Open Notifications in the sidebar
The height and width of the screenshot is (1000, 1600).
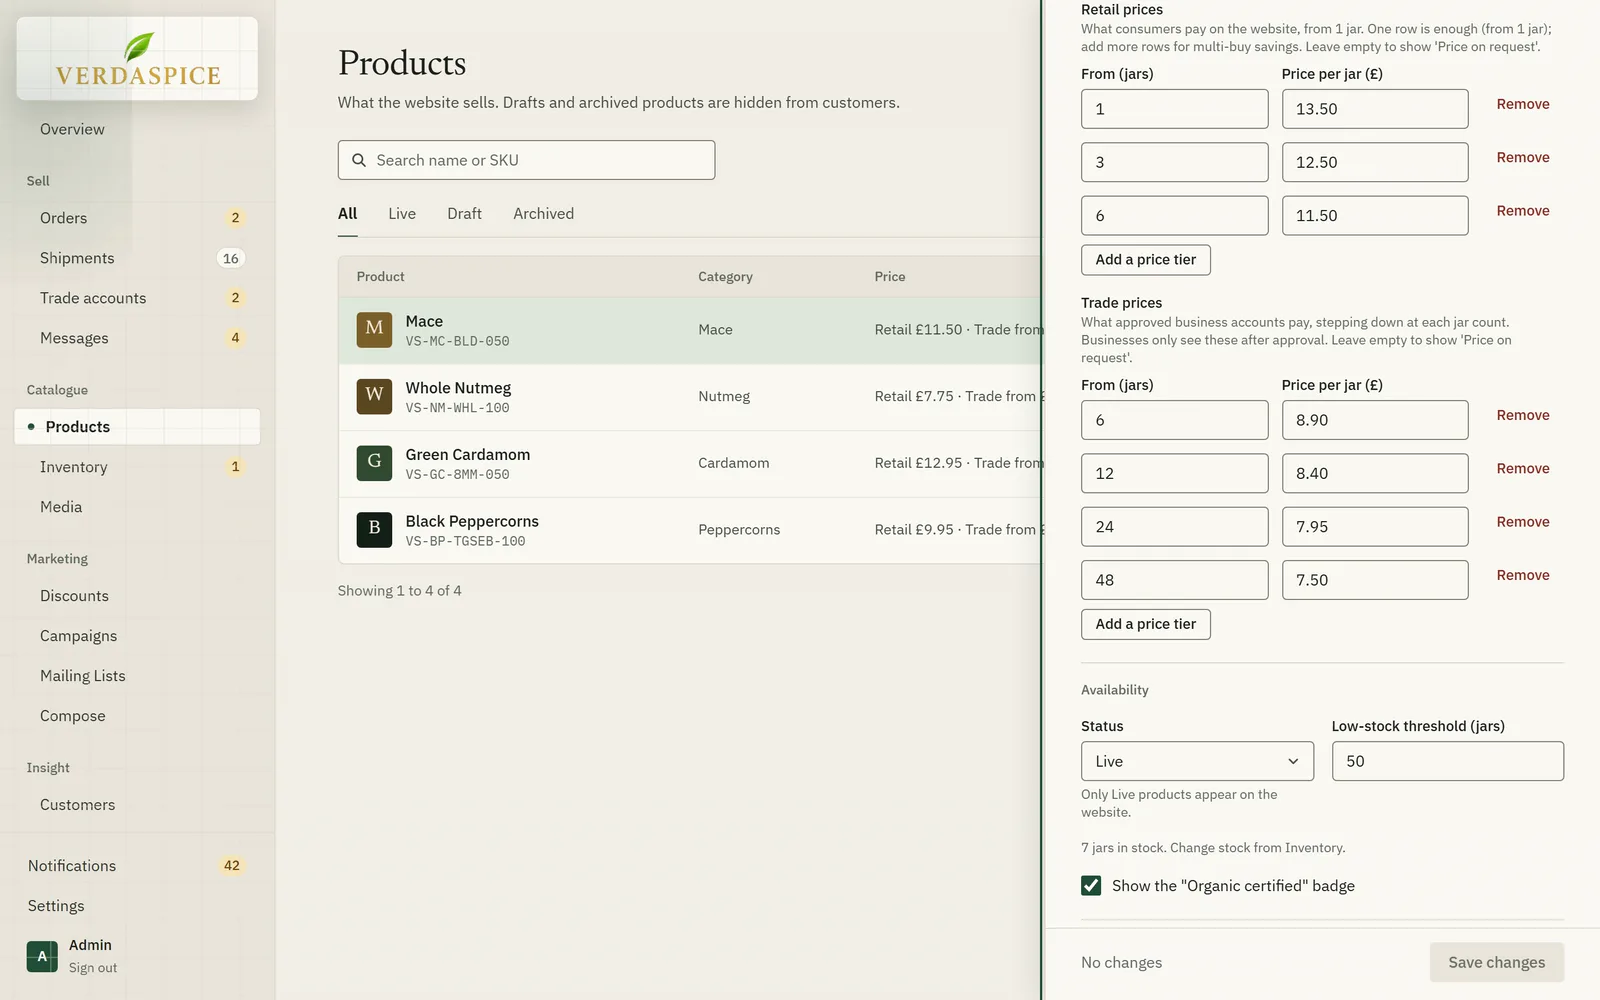point(137,866)
